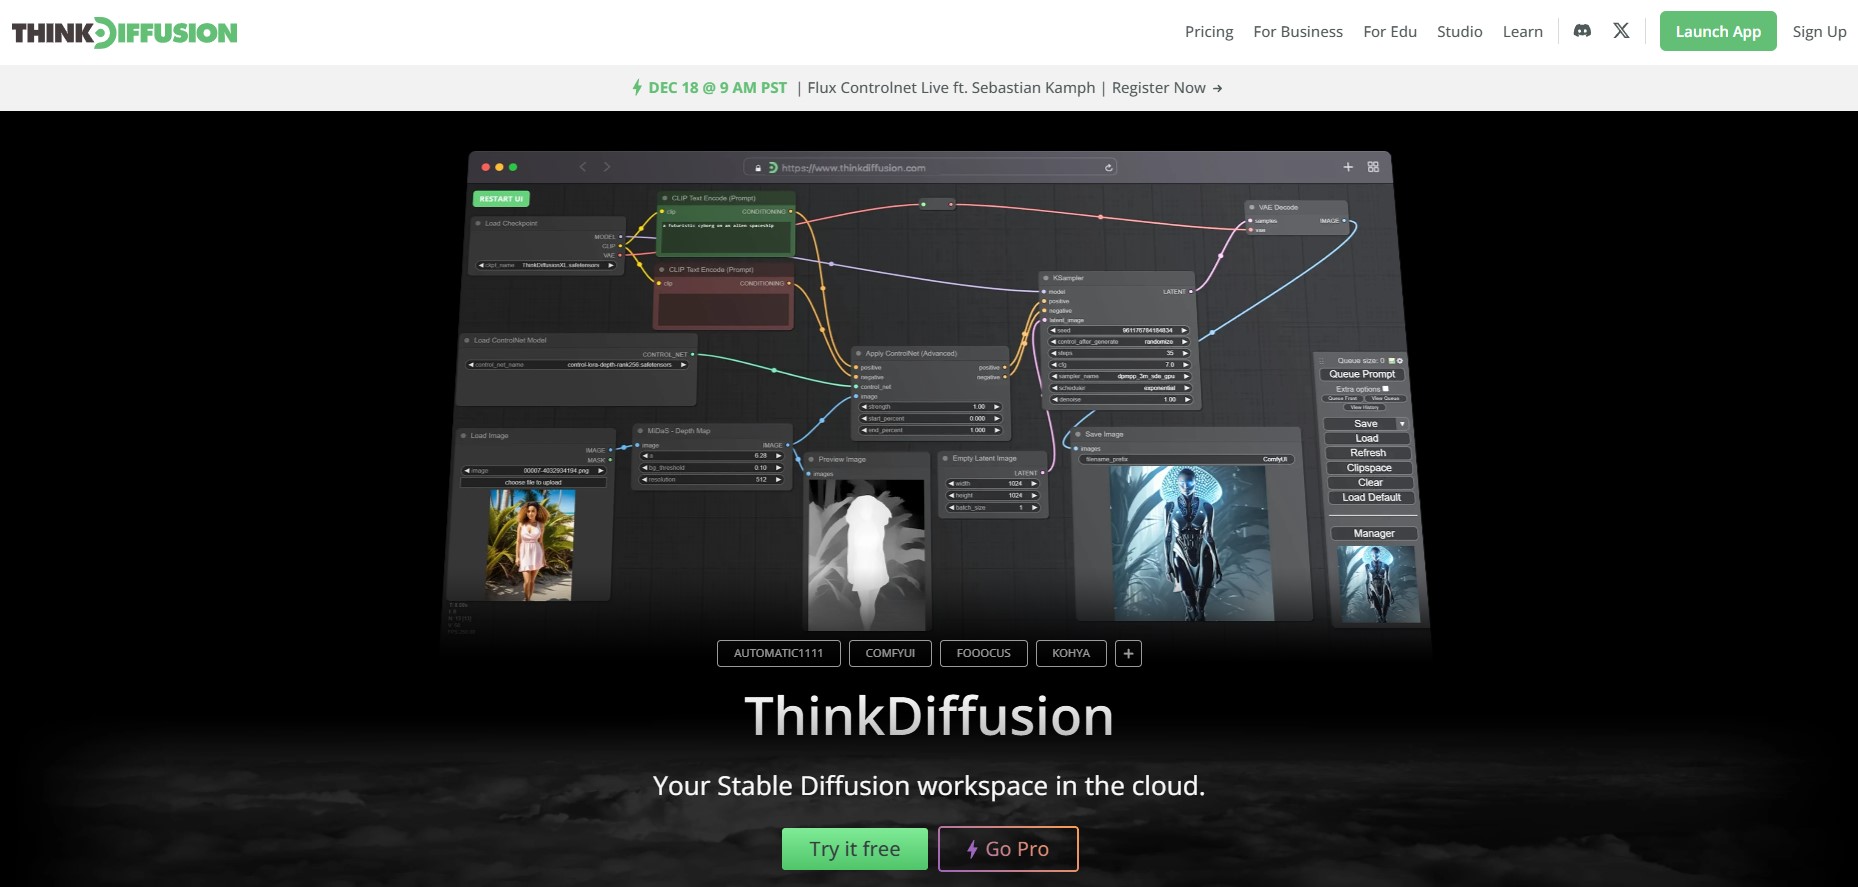Switch to the COMFYUI tab
The image size is (1858, 887).
pyautogui.click(x=890, y=653)
